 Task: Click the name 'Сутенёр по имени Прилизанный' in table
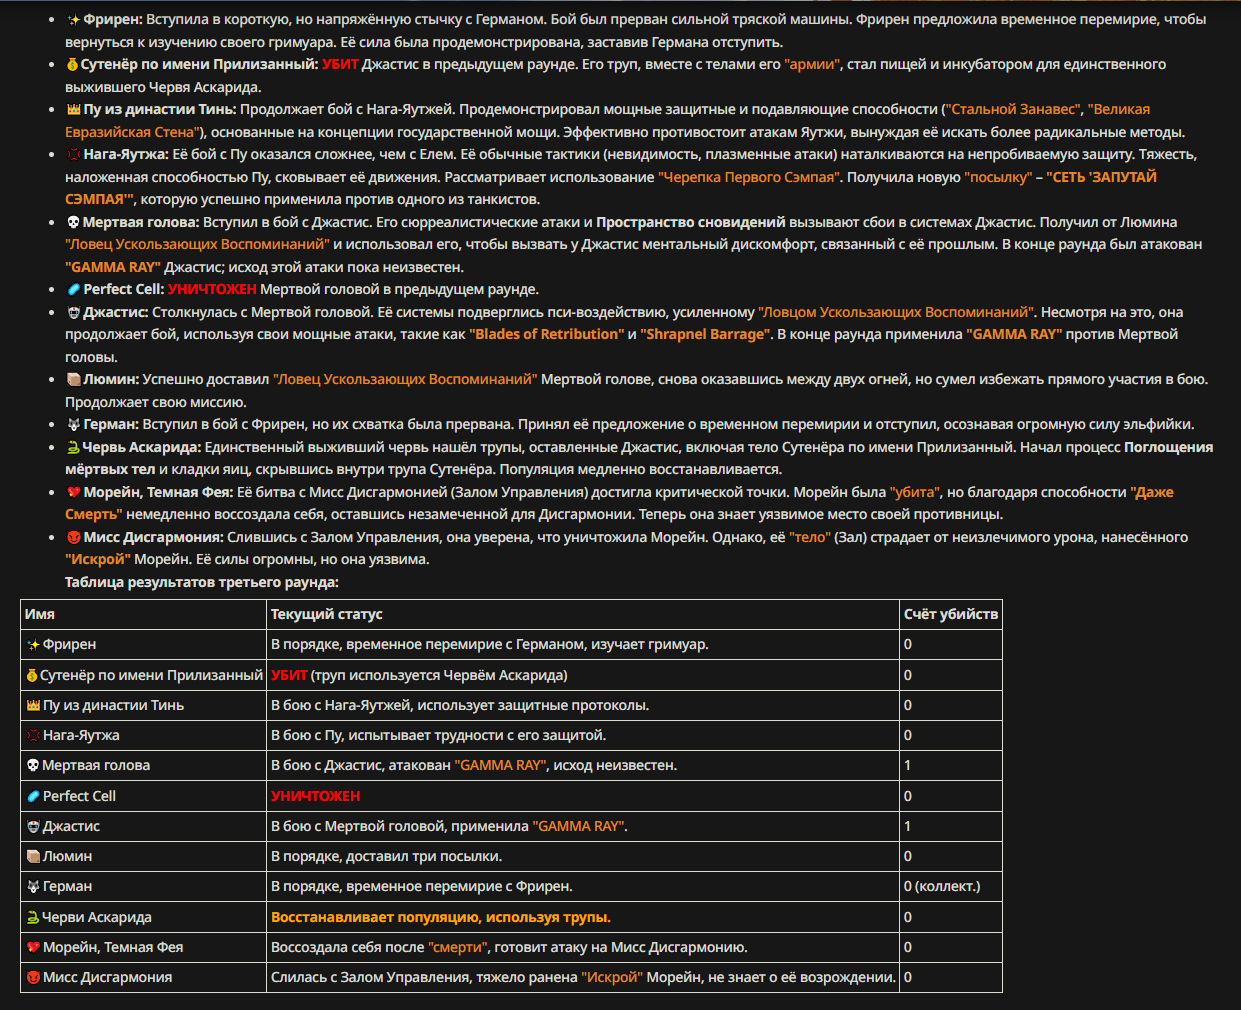[151, 675]
